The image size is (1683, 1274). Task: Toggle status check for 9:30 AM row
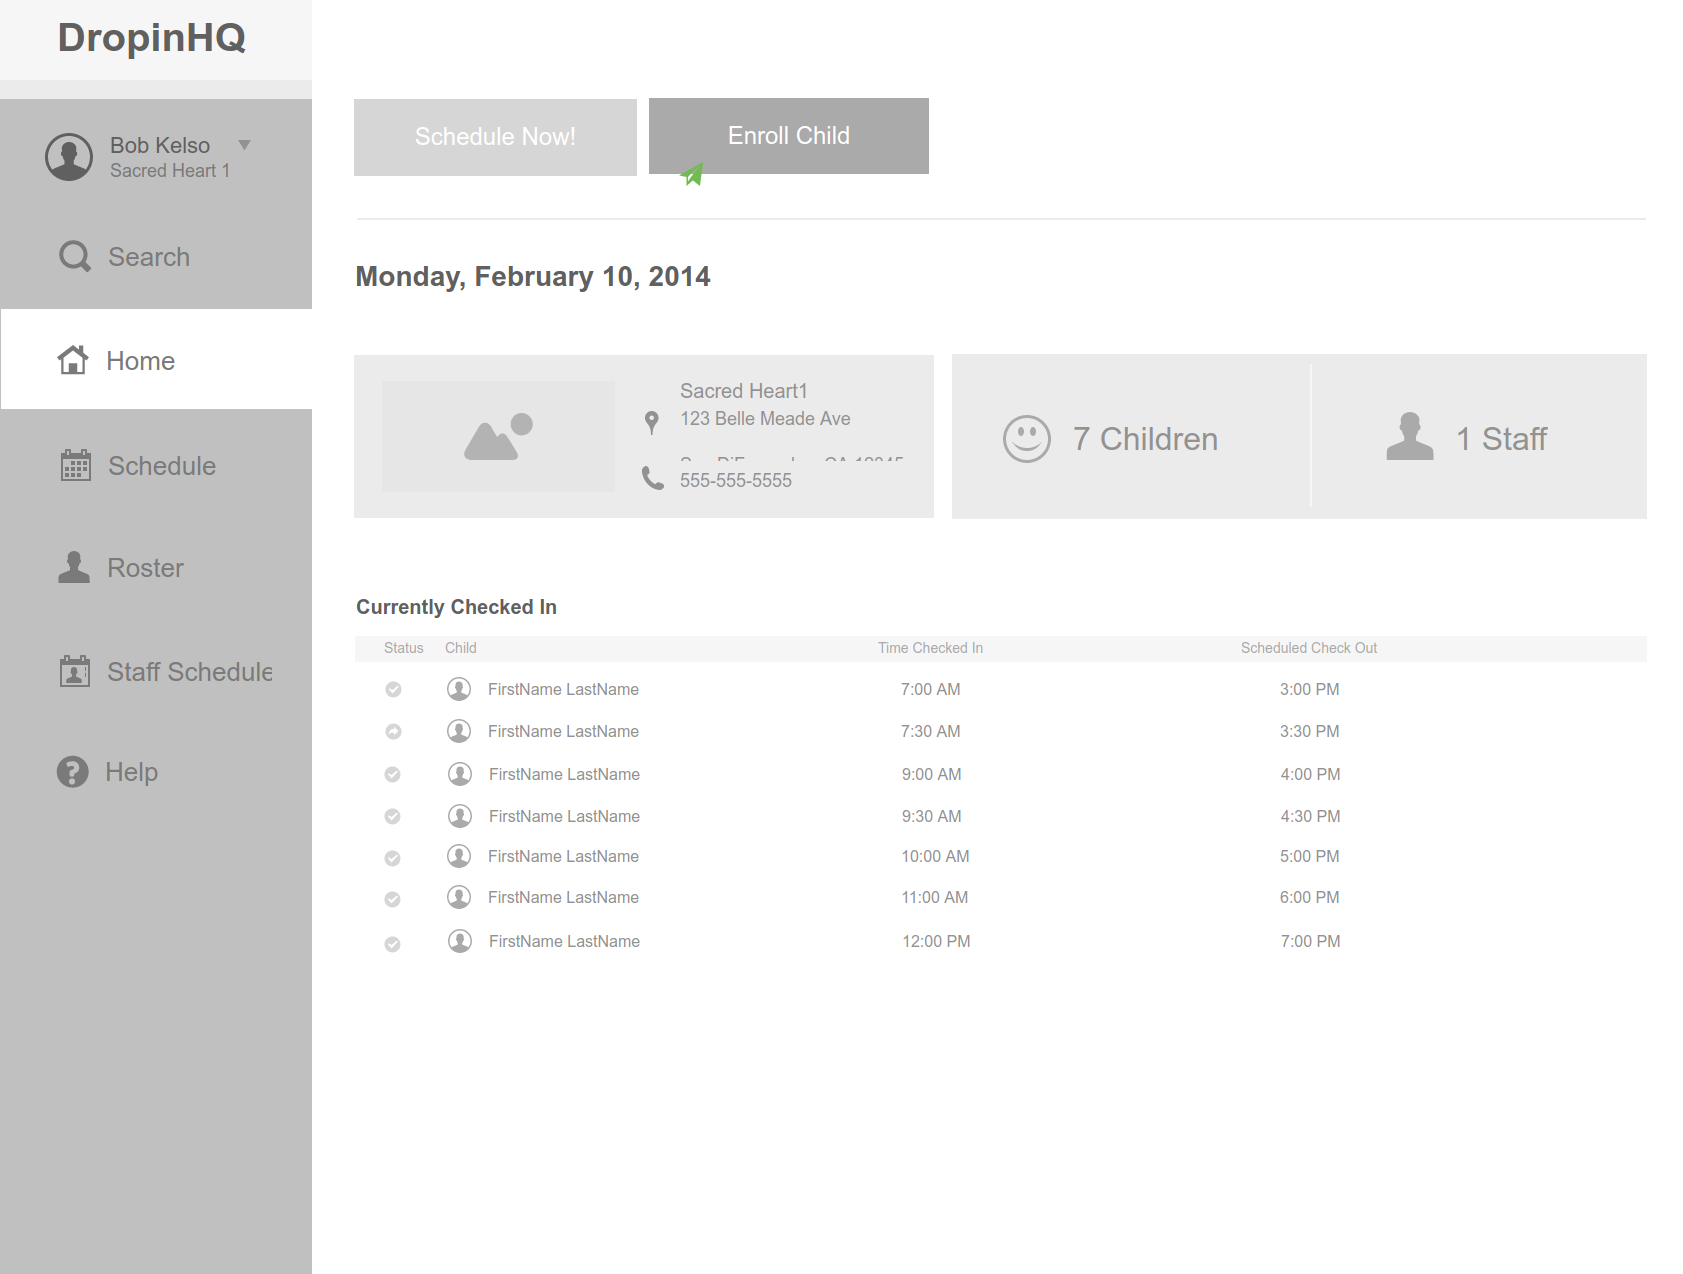(393, 816)
